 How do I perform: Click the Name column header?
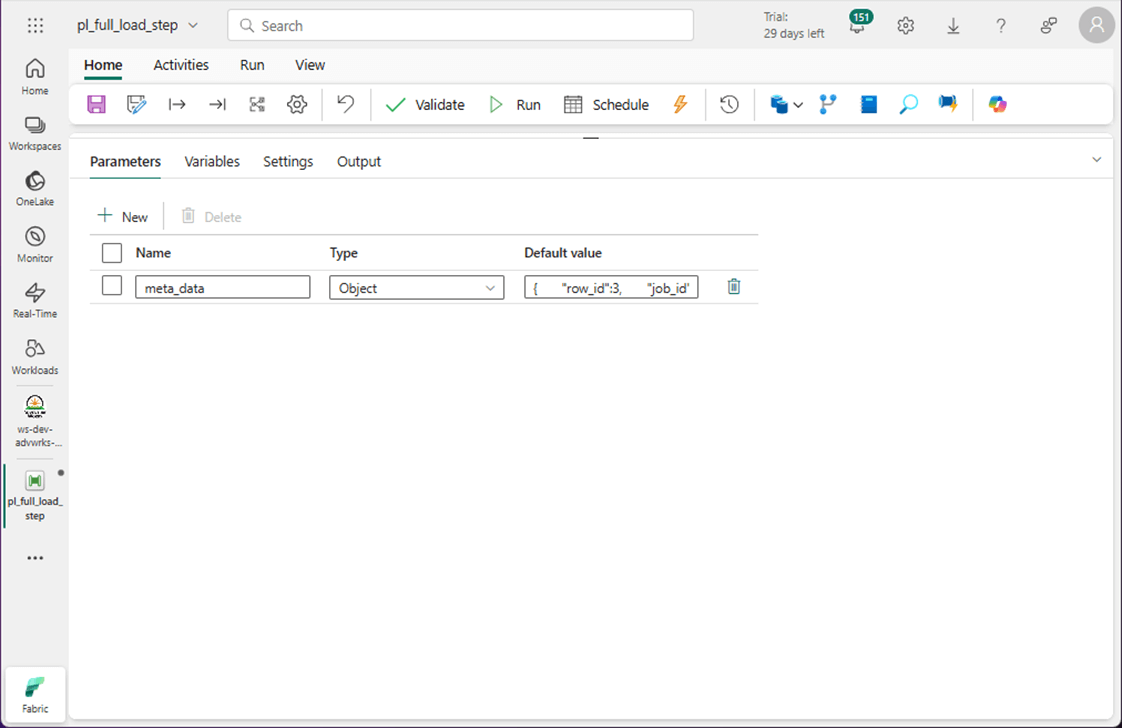(x=153, y=253)
